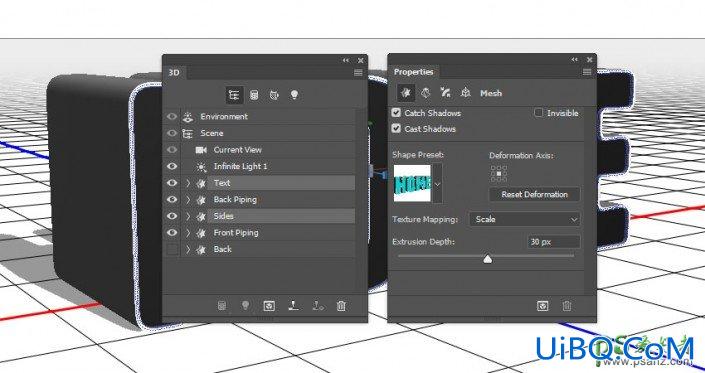Viewport: 705px width, 373px height.
Task: Collapse the Properties panel double arrows
Action: pyautogui.click(x=575, y=59)
